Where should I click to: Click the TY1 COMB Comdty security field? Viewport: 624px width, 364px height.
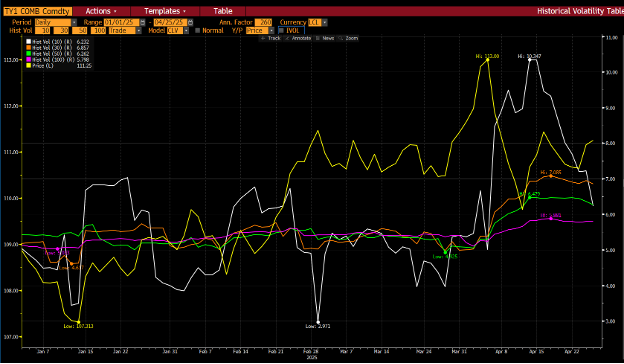[37, 11]
